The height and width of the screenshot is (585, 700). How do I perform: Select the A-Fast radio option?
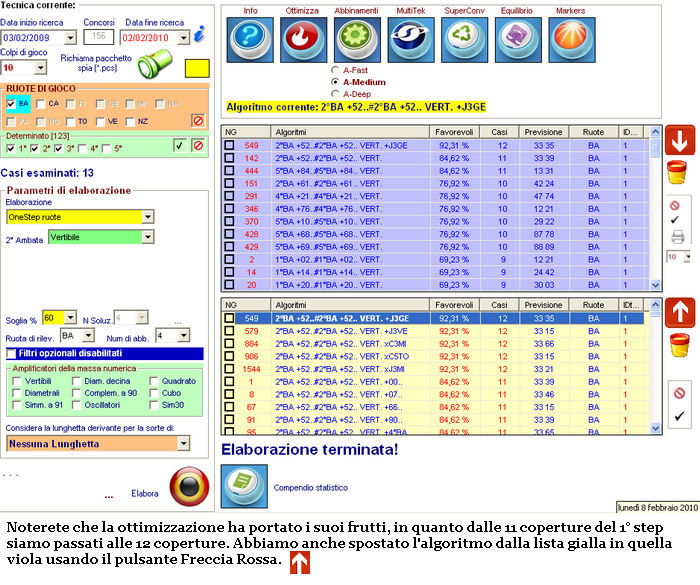[335, 70]
